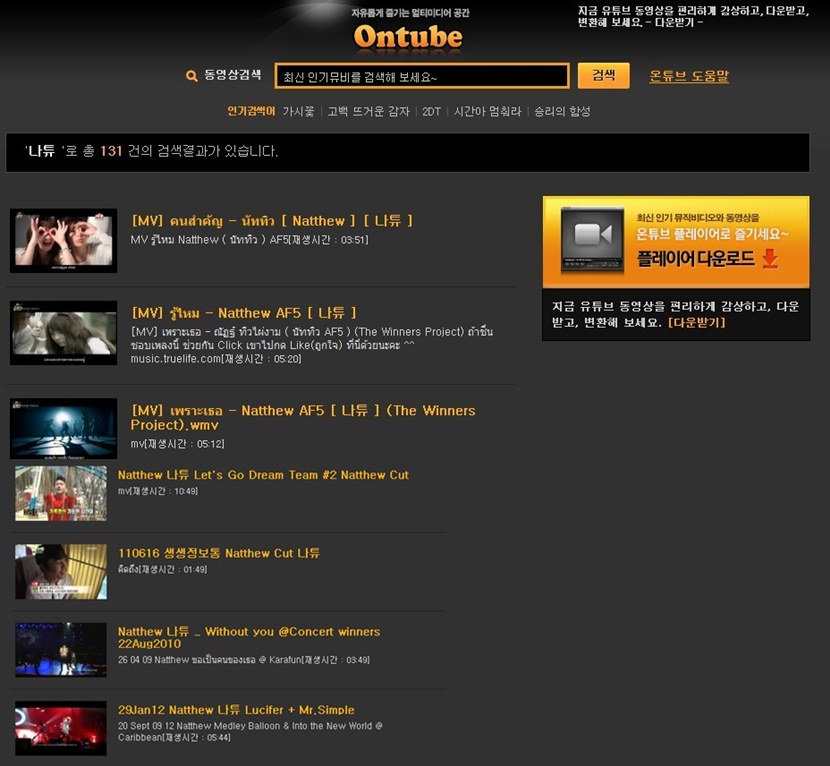Click description containing music.truelife.com

tap(312, 345)
